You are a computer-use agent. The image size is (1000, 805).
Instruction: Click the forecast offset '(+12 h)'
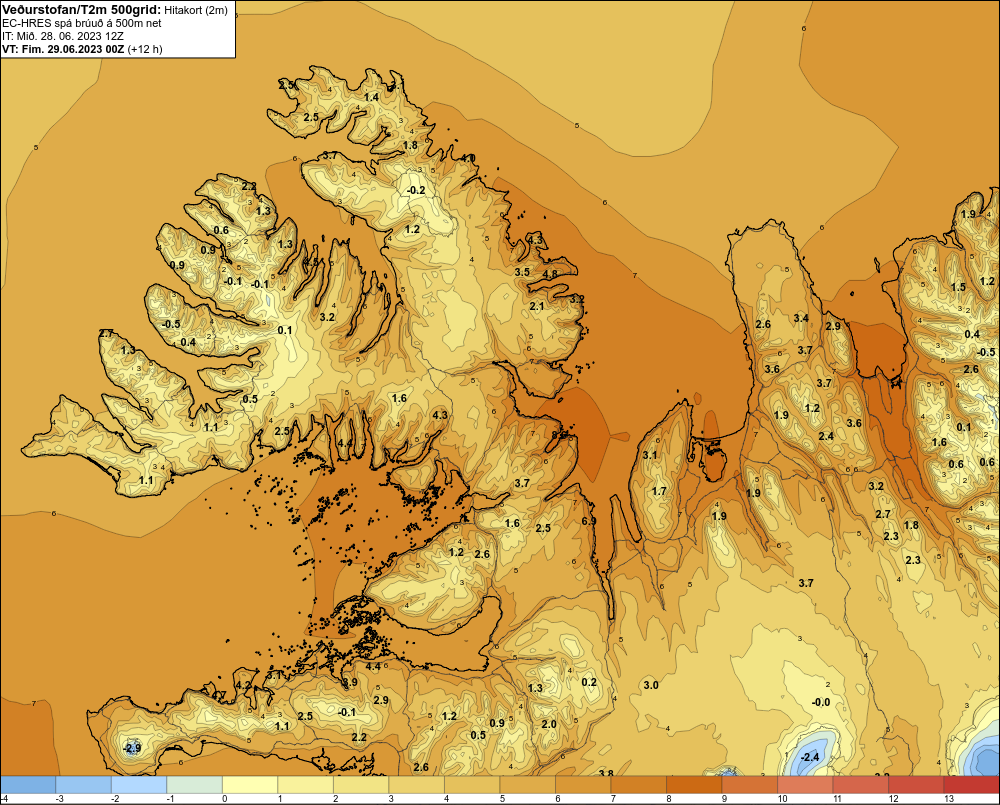point(145,49)
